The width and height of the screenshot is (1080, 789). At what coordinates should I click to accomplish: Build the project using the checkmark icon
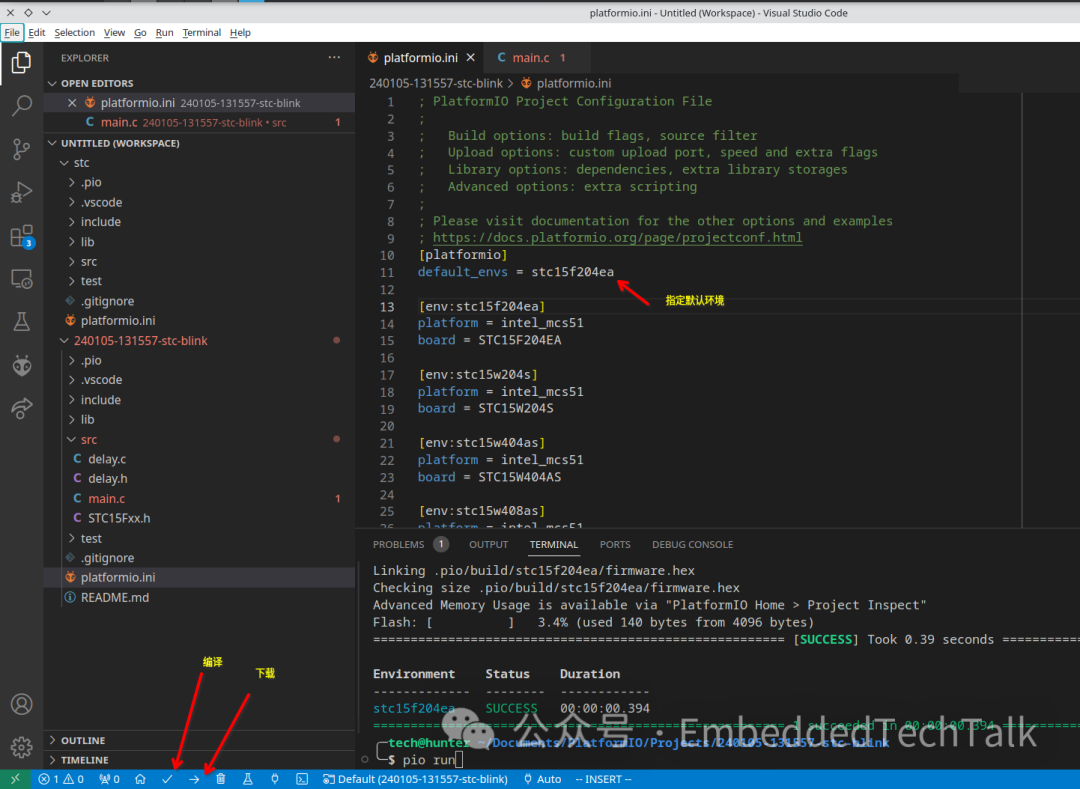click(x=167, y=778)
